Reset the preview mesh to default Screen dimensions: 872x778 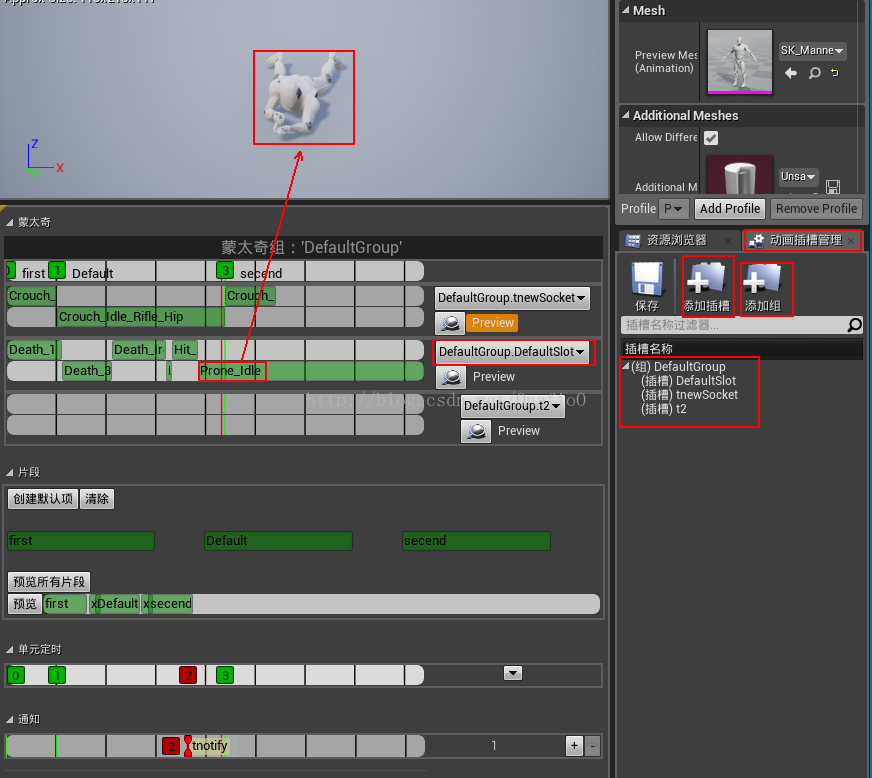pyautogui.click(x=835, y=73)
